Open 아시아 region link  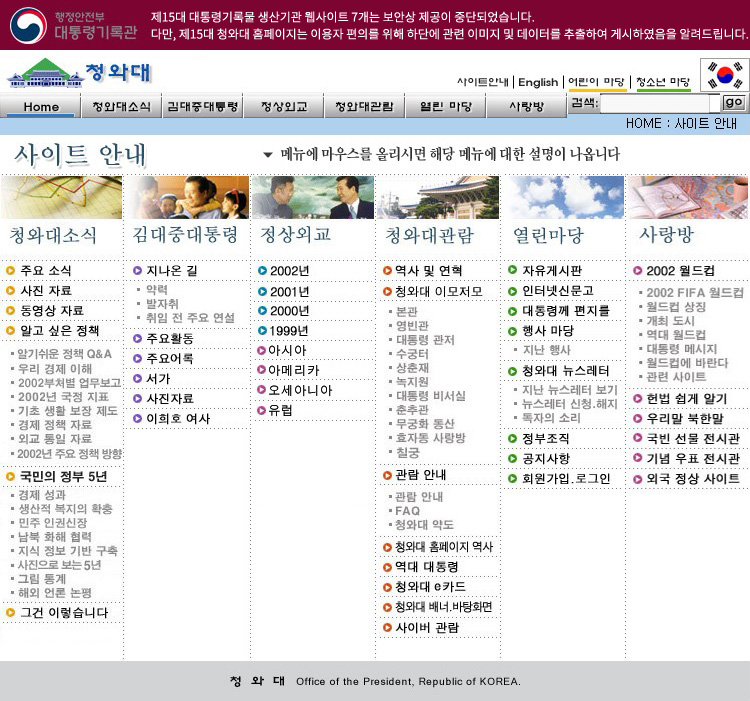point(287,350)
